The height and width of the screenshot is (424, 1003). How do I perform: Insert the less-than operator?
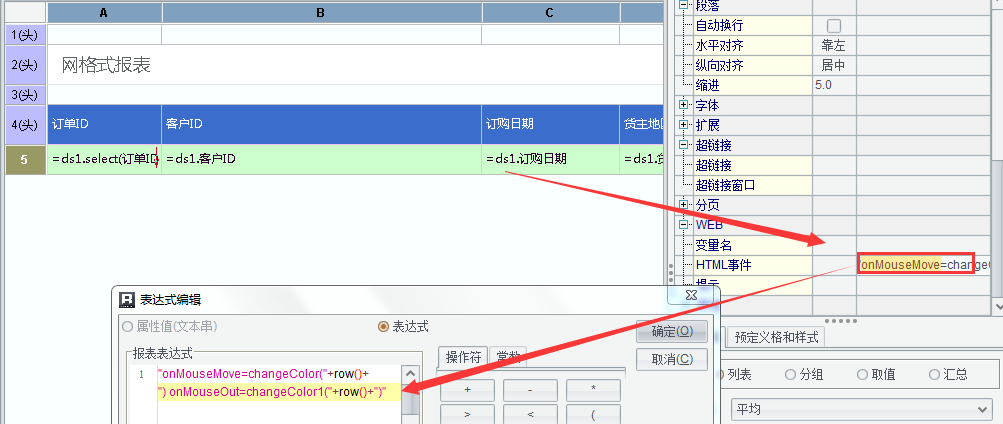[530, 414]
